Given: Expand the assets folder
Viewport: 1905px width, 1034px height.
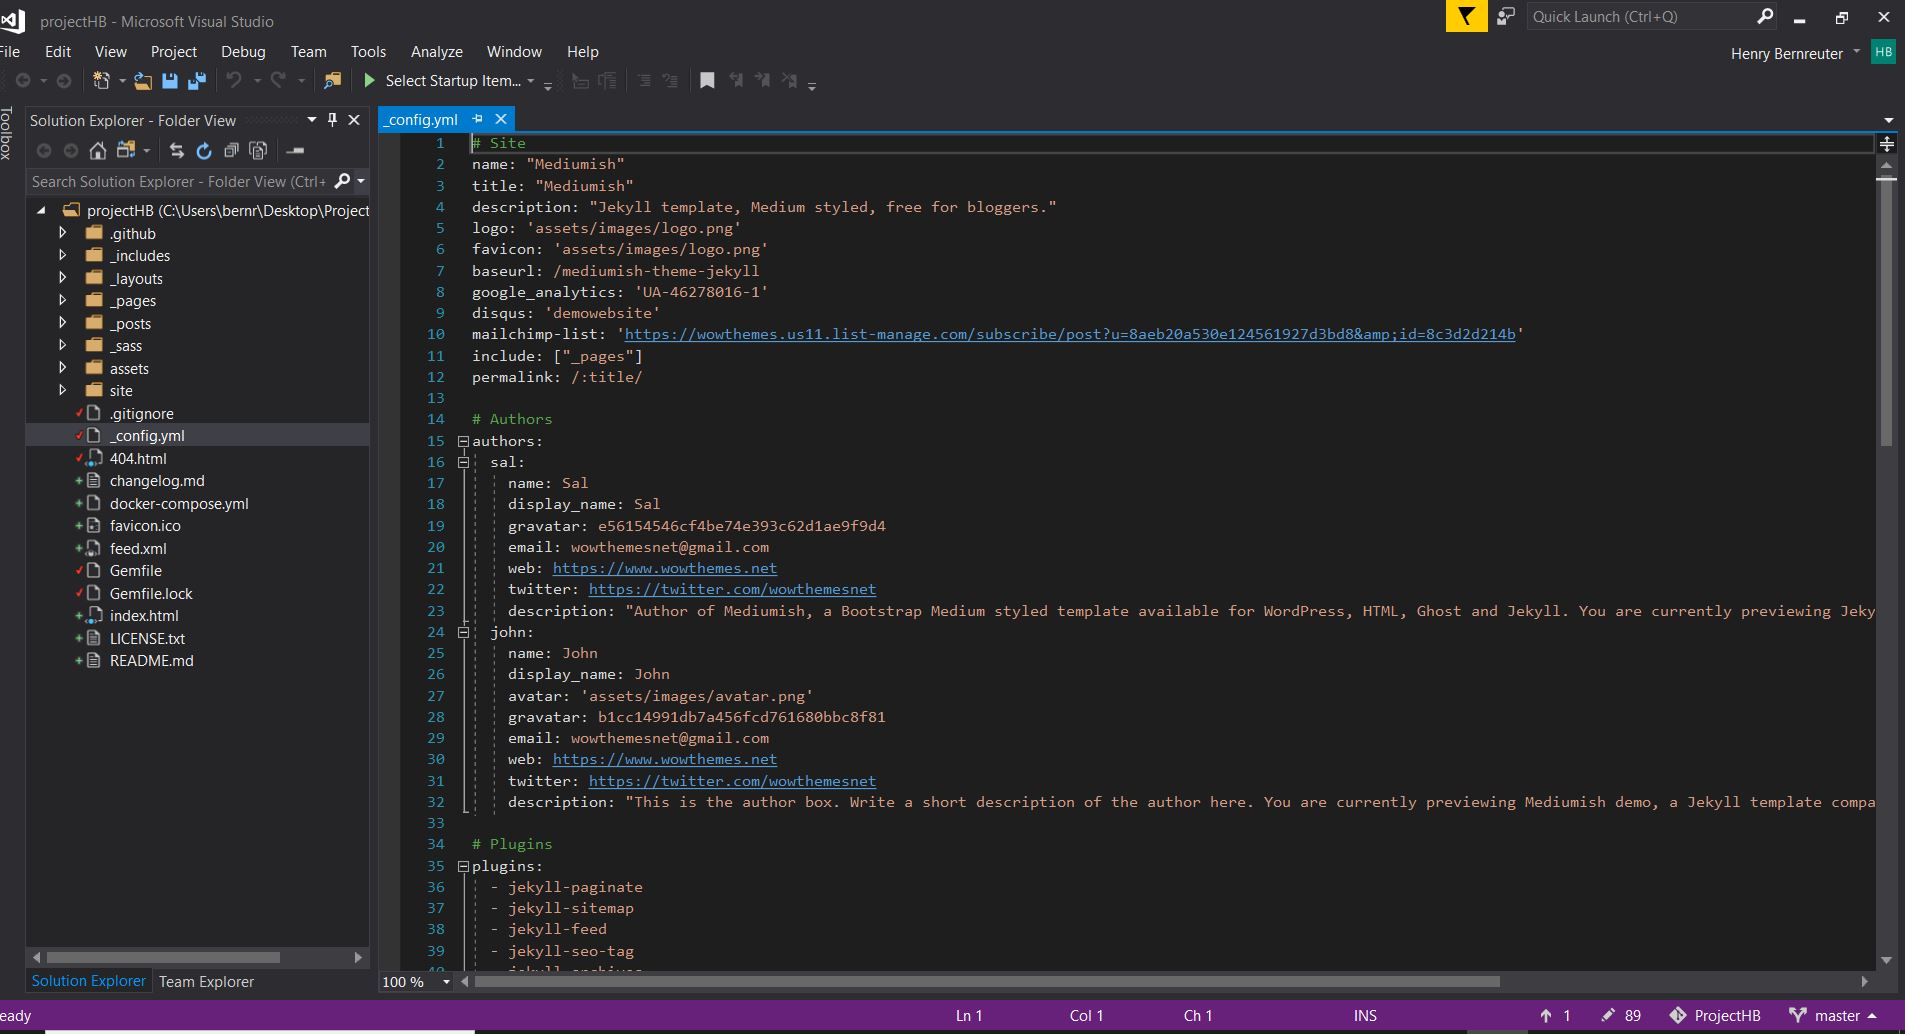Looking at the screenshot, I should [62, 368].
